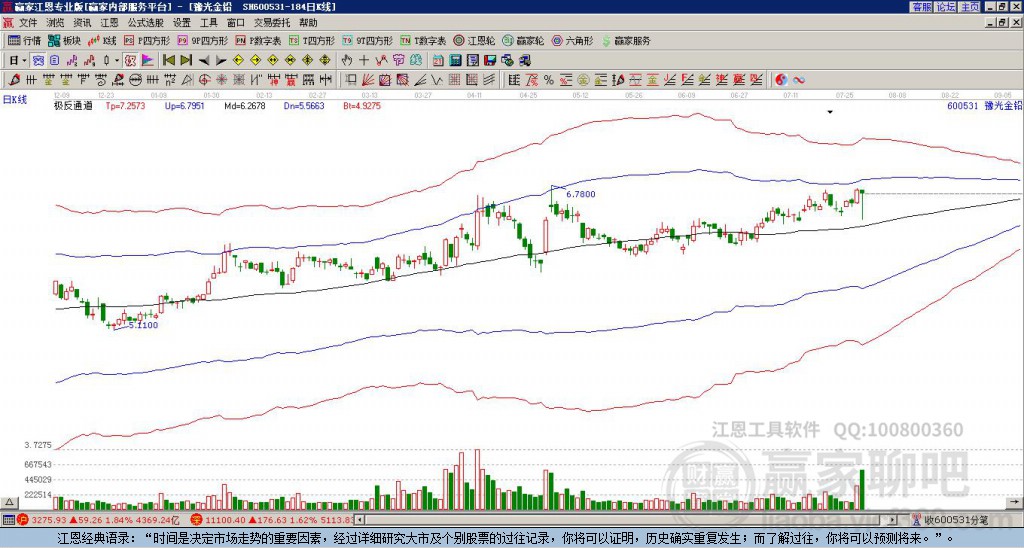The width and height of the screenshot is (1024, 548).
Task: Open the 9P四方形 tool
Action: pyautogui.click(x=202, y=40)
